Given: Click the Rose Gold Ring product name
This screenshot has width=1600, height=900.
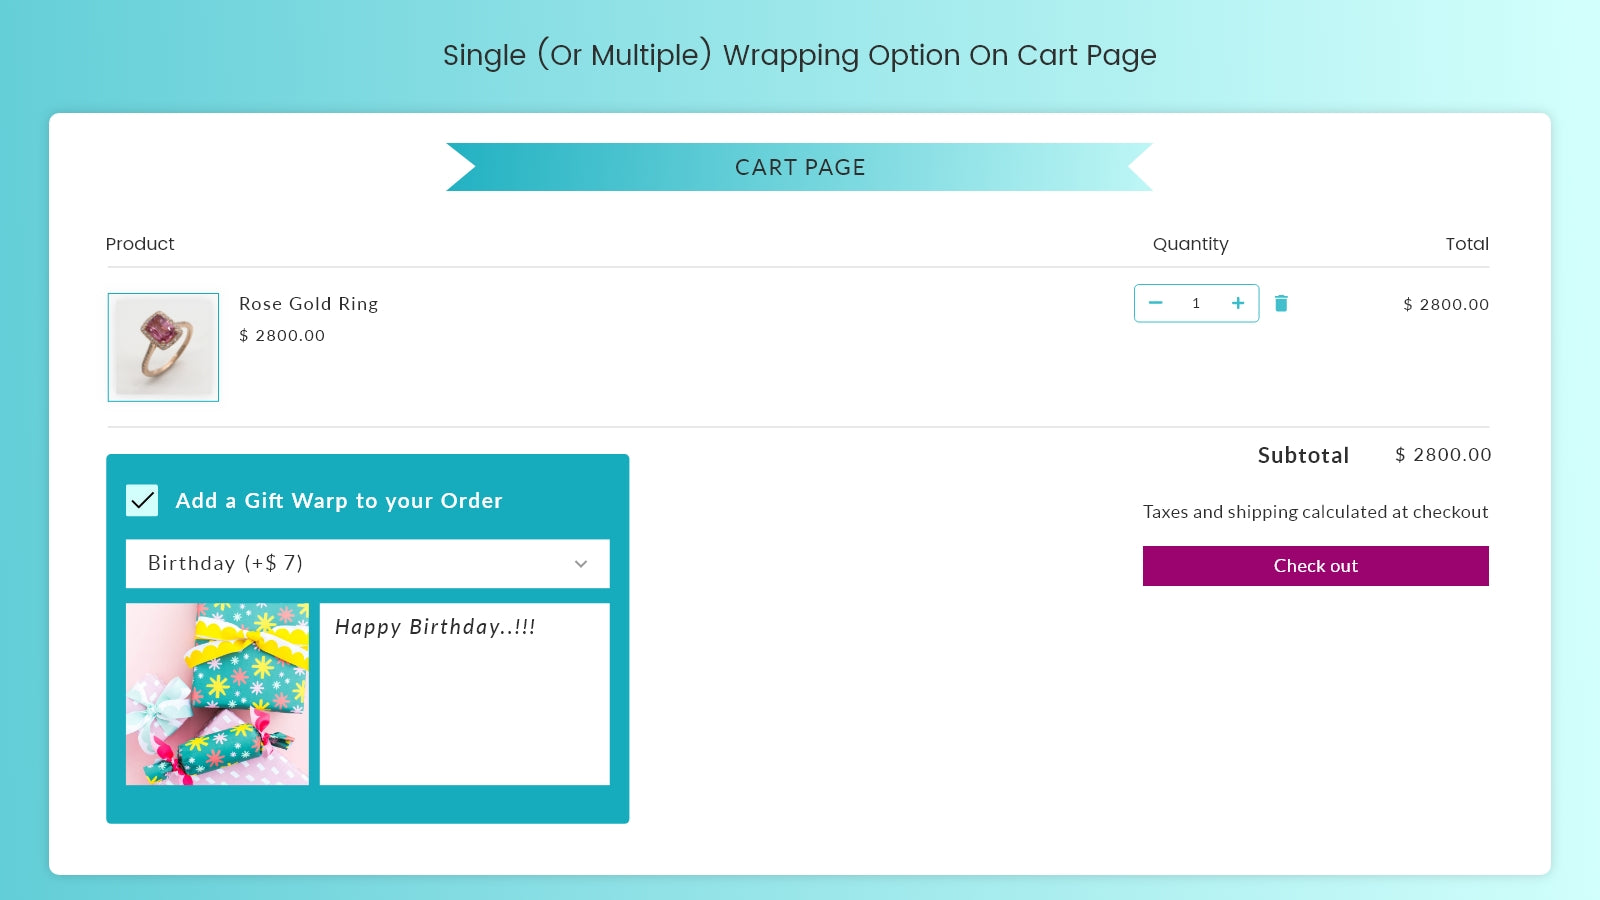Looking at the screenshot, I should (x=308, y=303).
